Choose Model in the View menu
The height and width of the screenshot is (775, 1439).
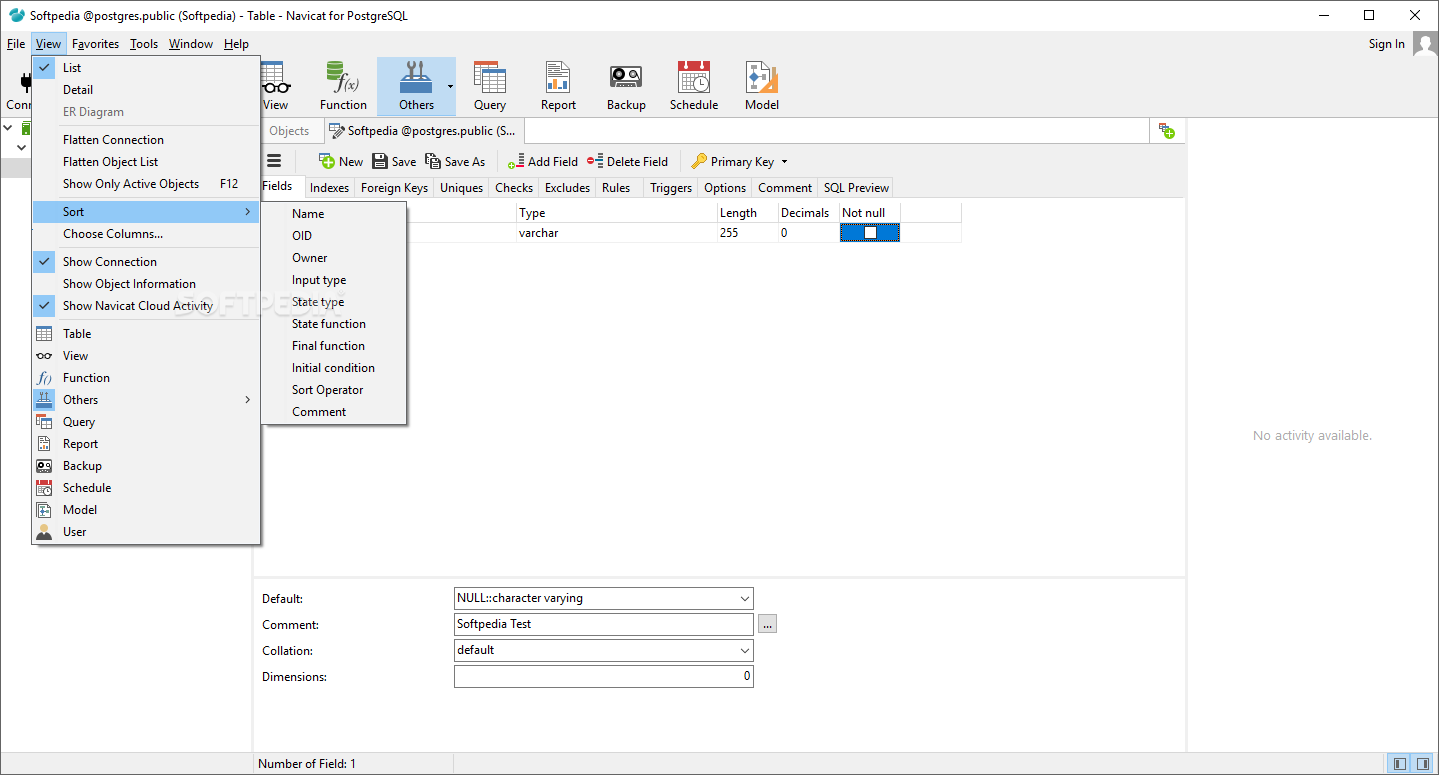point(146,510)
